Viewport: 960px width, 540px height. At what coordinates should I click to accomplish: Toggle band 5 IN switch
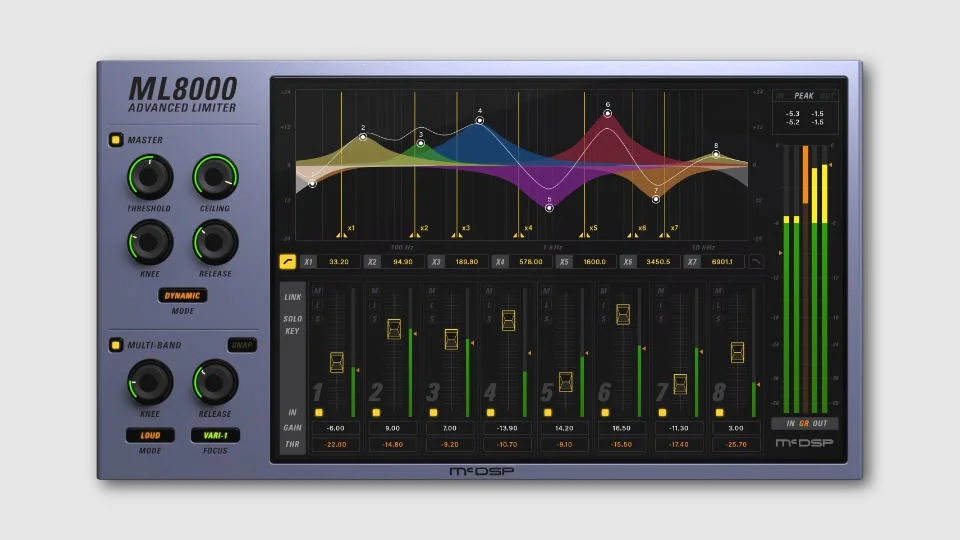(548, 413)
